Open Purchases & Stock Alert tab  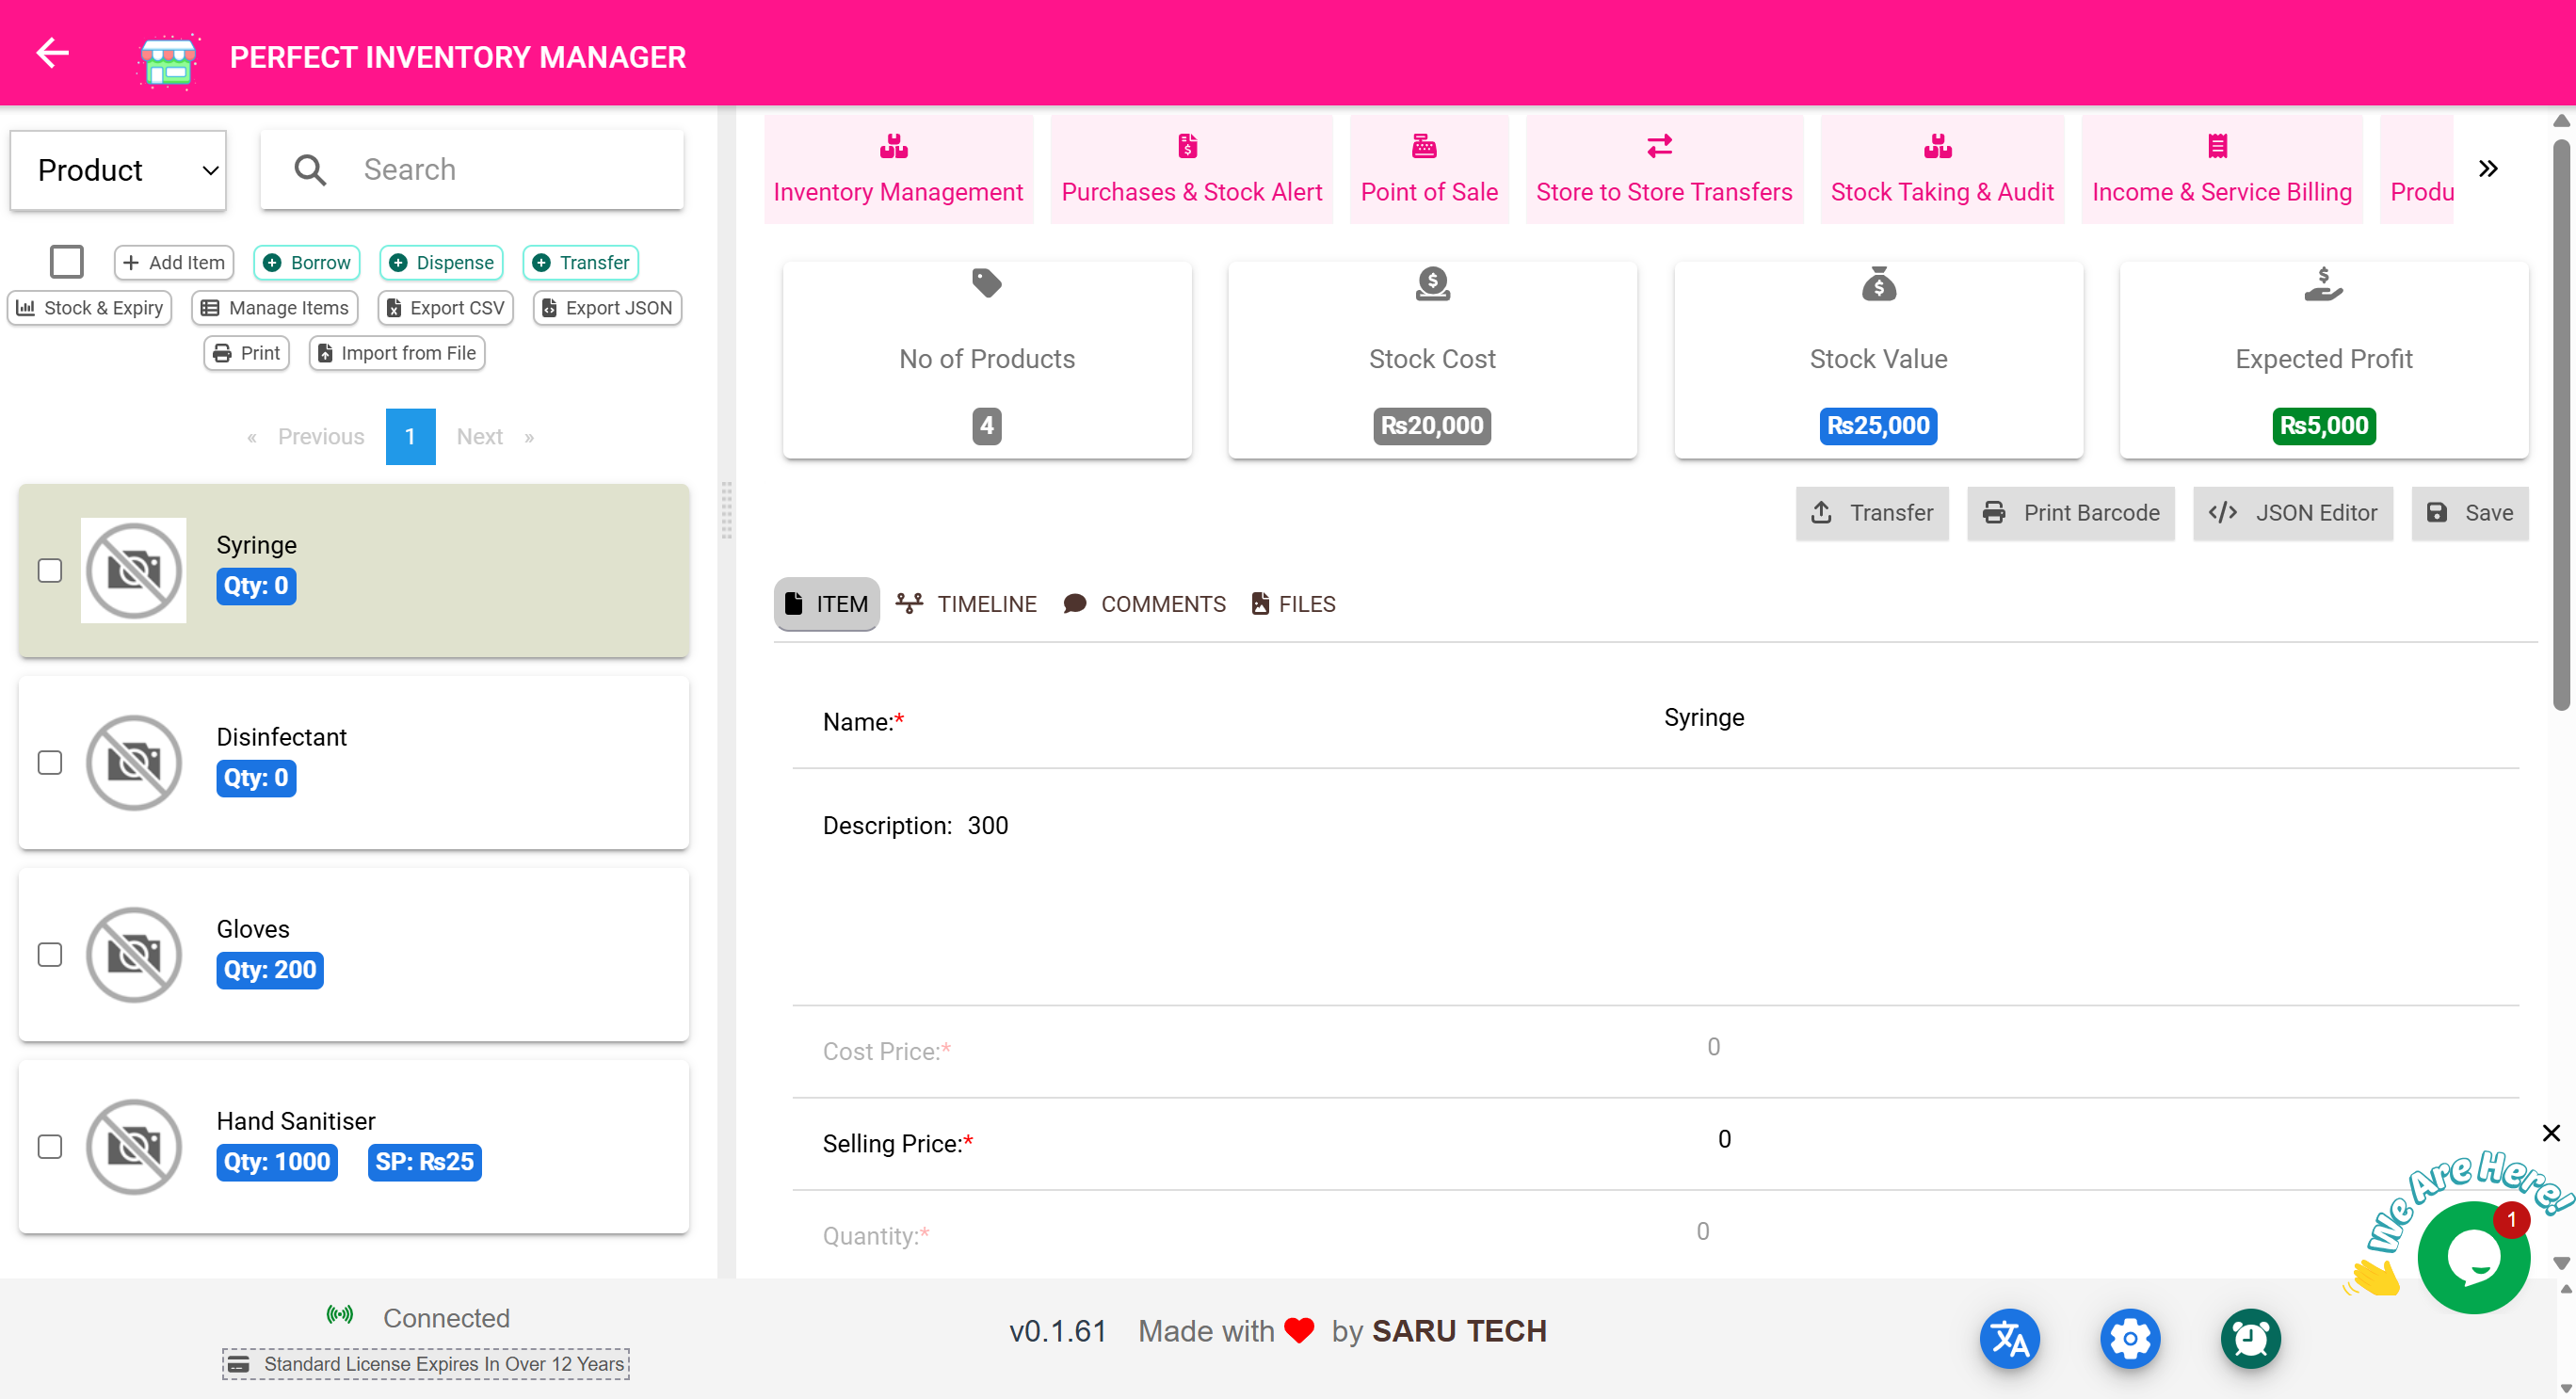tap(1191, 168)
